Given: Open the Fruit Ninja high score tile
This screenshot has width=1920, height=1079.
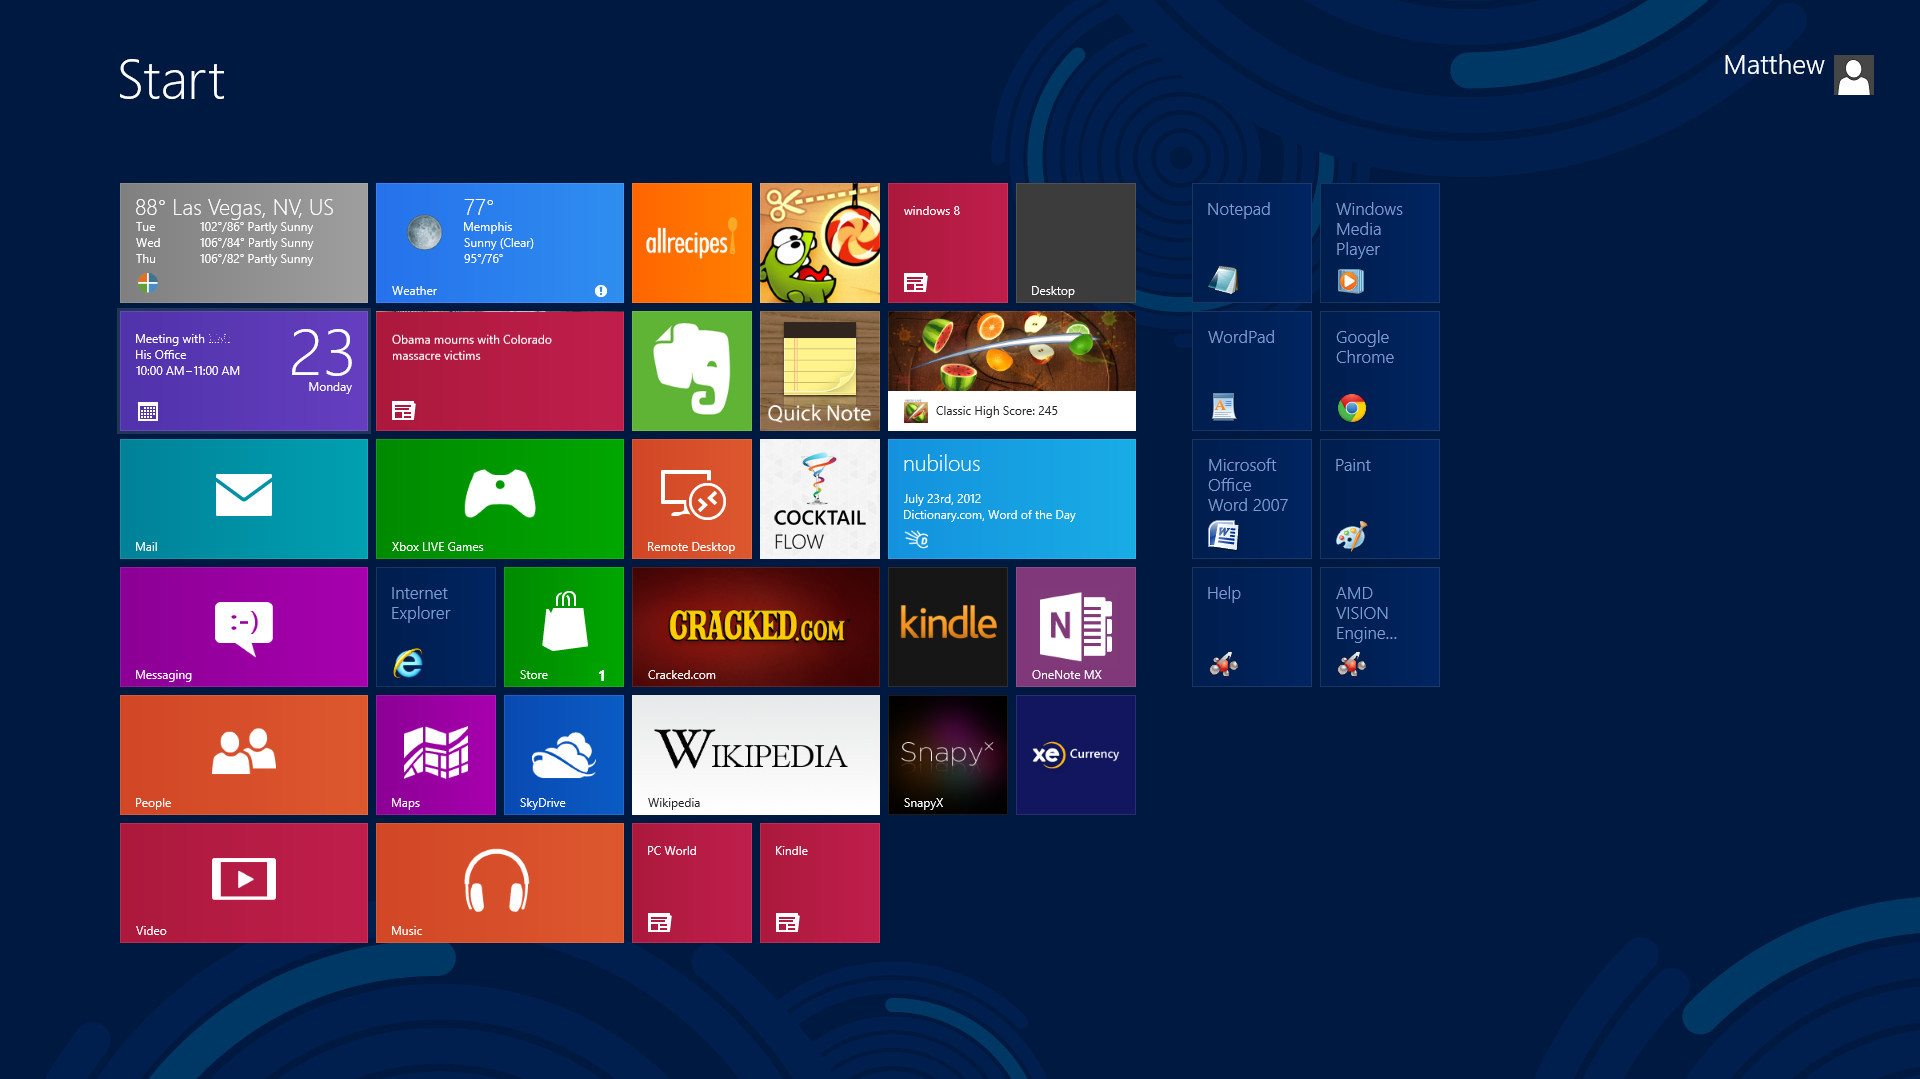Looking at the screenshot, I should [x=1011, y=370].
